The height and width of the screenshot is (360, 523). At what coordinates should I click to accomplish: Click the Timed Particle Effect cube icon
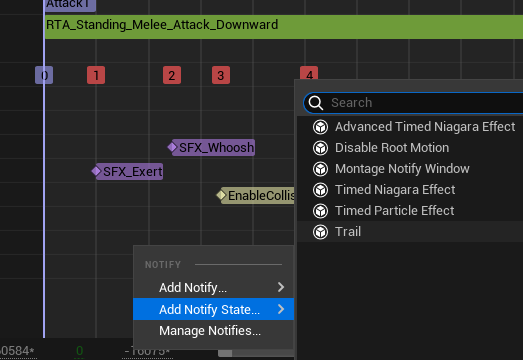click(321, 211)
